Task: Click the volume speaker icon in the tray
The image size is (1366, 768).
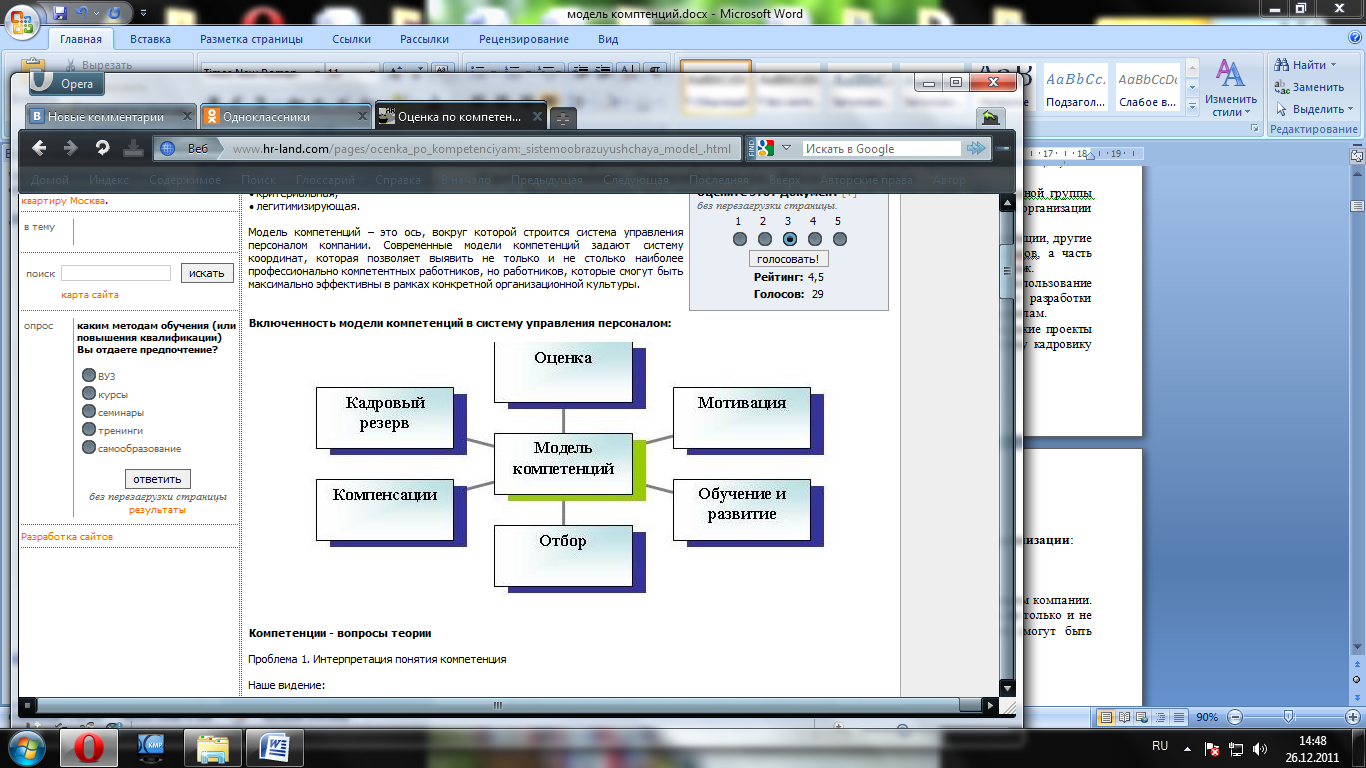Action: coord(1261,748)
